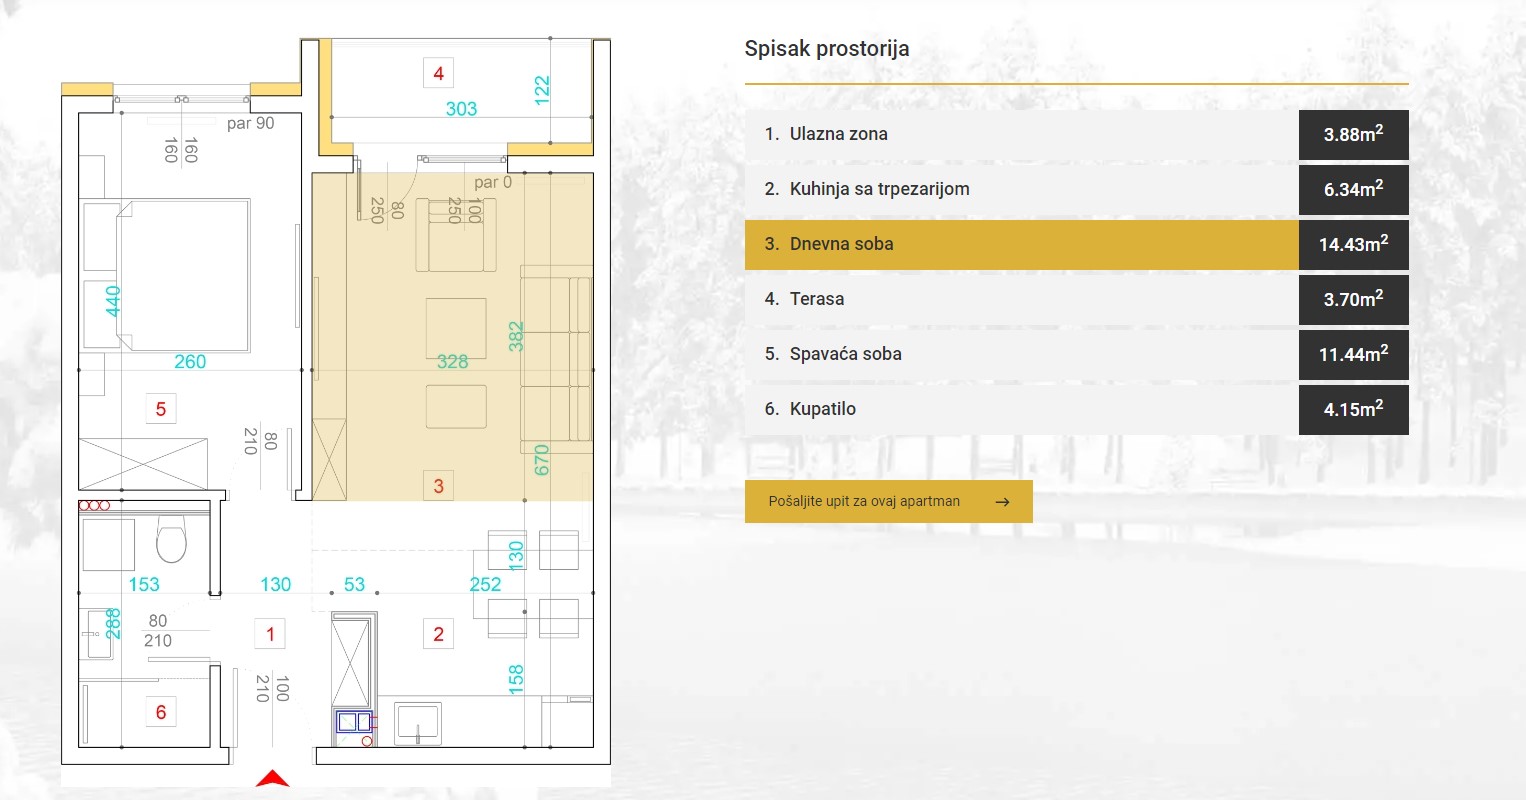Click the 3.88m² area value
This screenshot has height=800, width=1526.
1353,135
